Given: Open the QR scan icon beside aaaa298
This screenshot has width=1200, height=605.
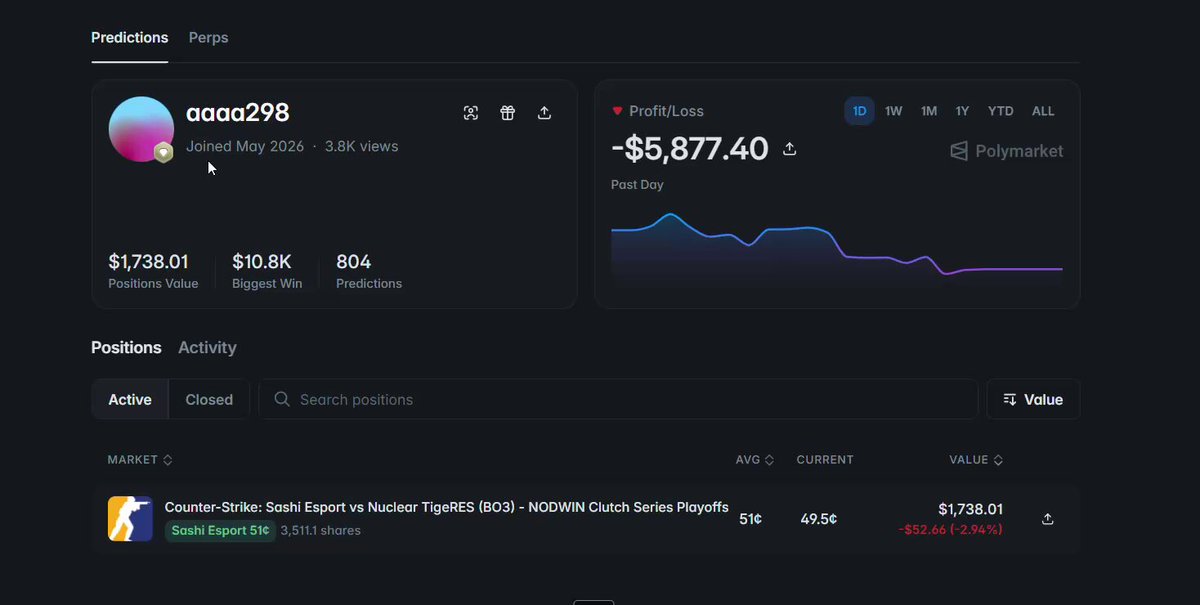Looking at the screenshot, I should (x=471, y=113).
